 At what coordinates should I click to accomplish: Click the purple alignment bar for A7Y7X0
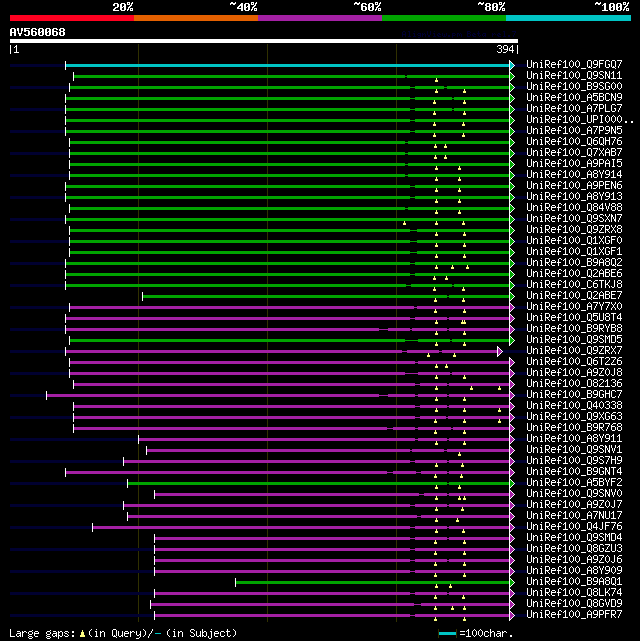[289, 307]
